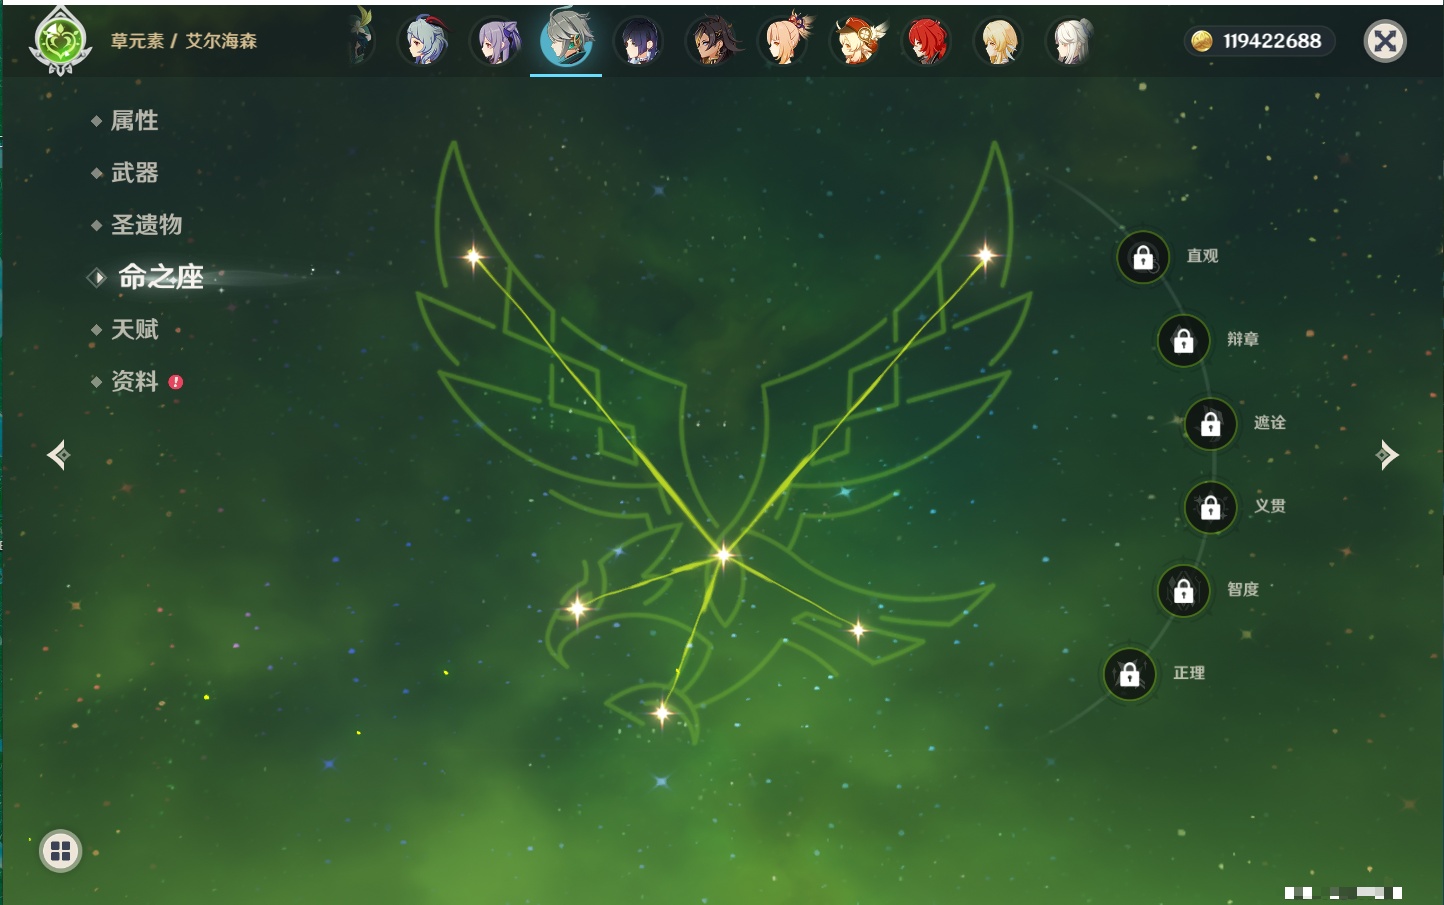Screen dimensions: 1444x905
Task: Click the 草元素 / 艾尔海森 title text
Action: pyautogui.click(x=184, y=41)
